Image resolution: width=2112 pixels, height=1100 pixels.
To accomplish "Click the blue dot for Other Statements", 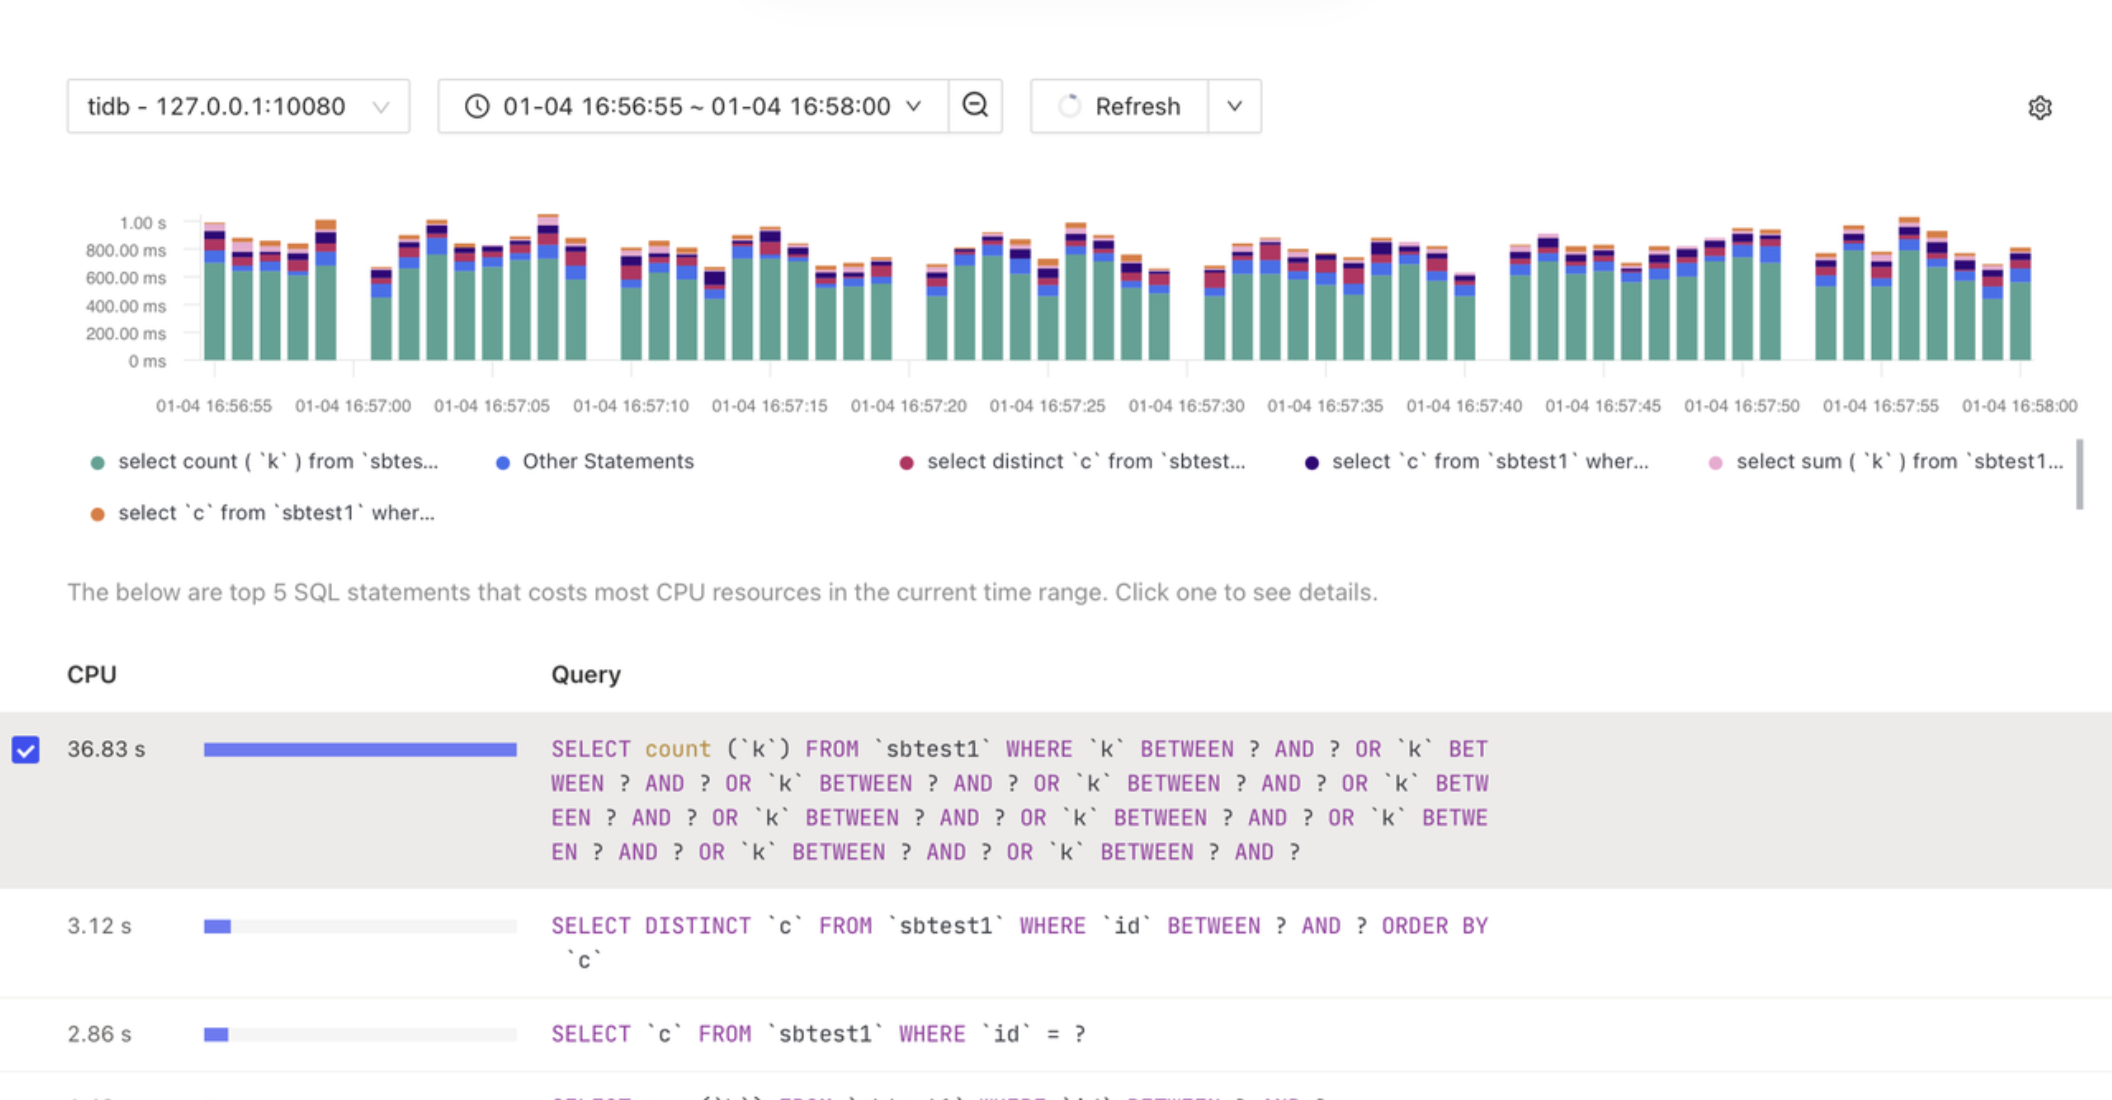I will pos(502,462).
